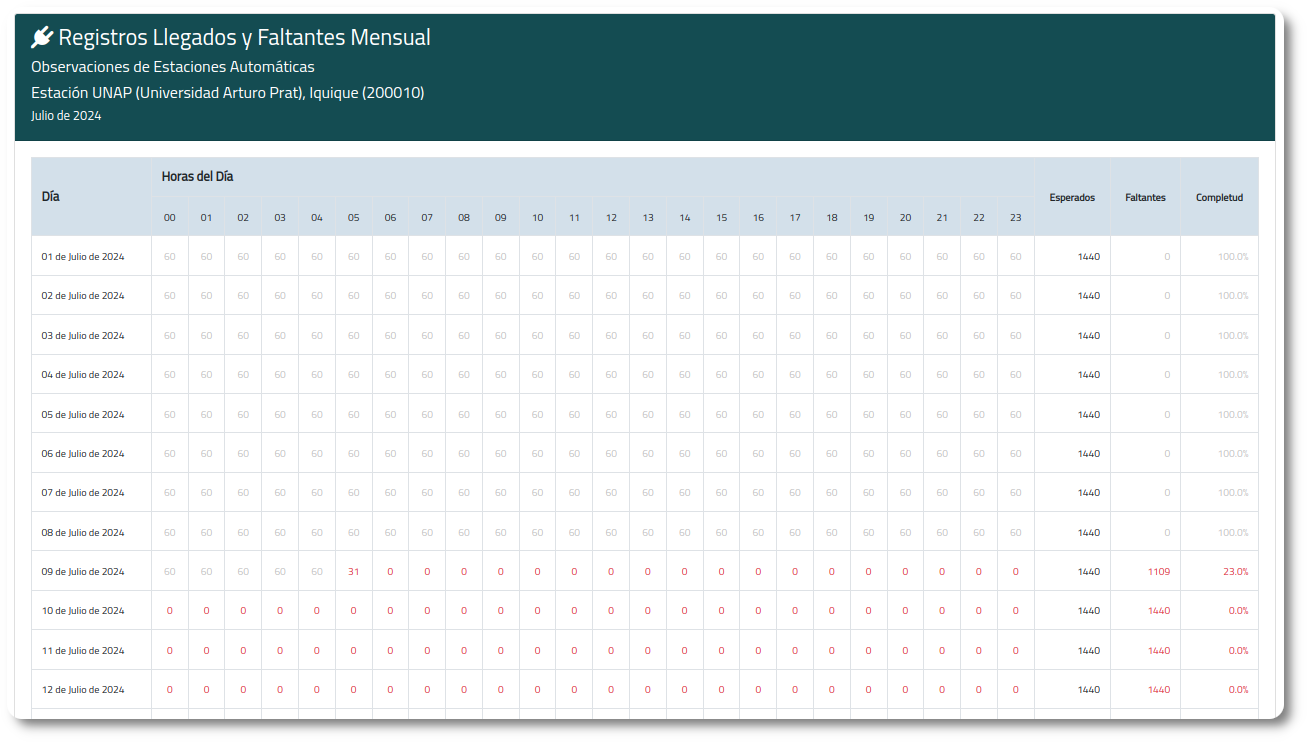Screen dimensions: 1307x742
Task: Select the row label '10 de Julio de 2024'
Action: [83, 611]
